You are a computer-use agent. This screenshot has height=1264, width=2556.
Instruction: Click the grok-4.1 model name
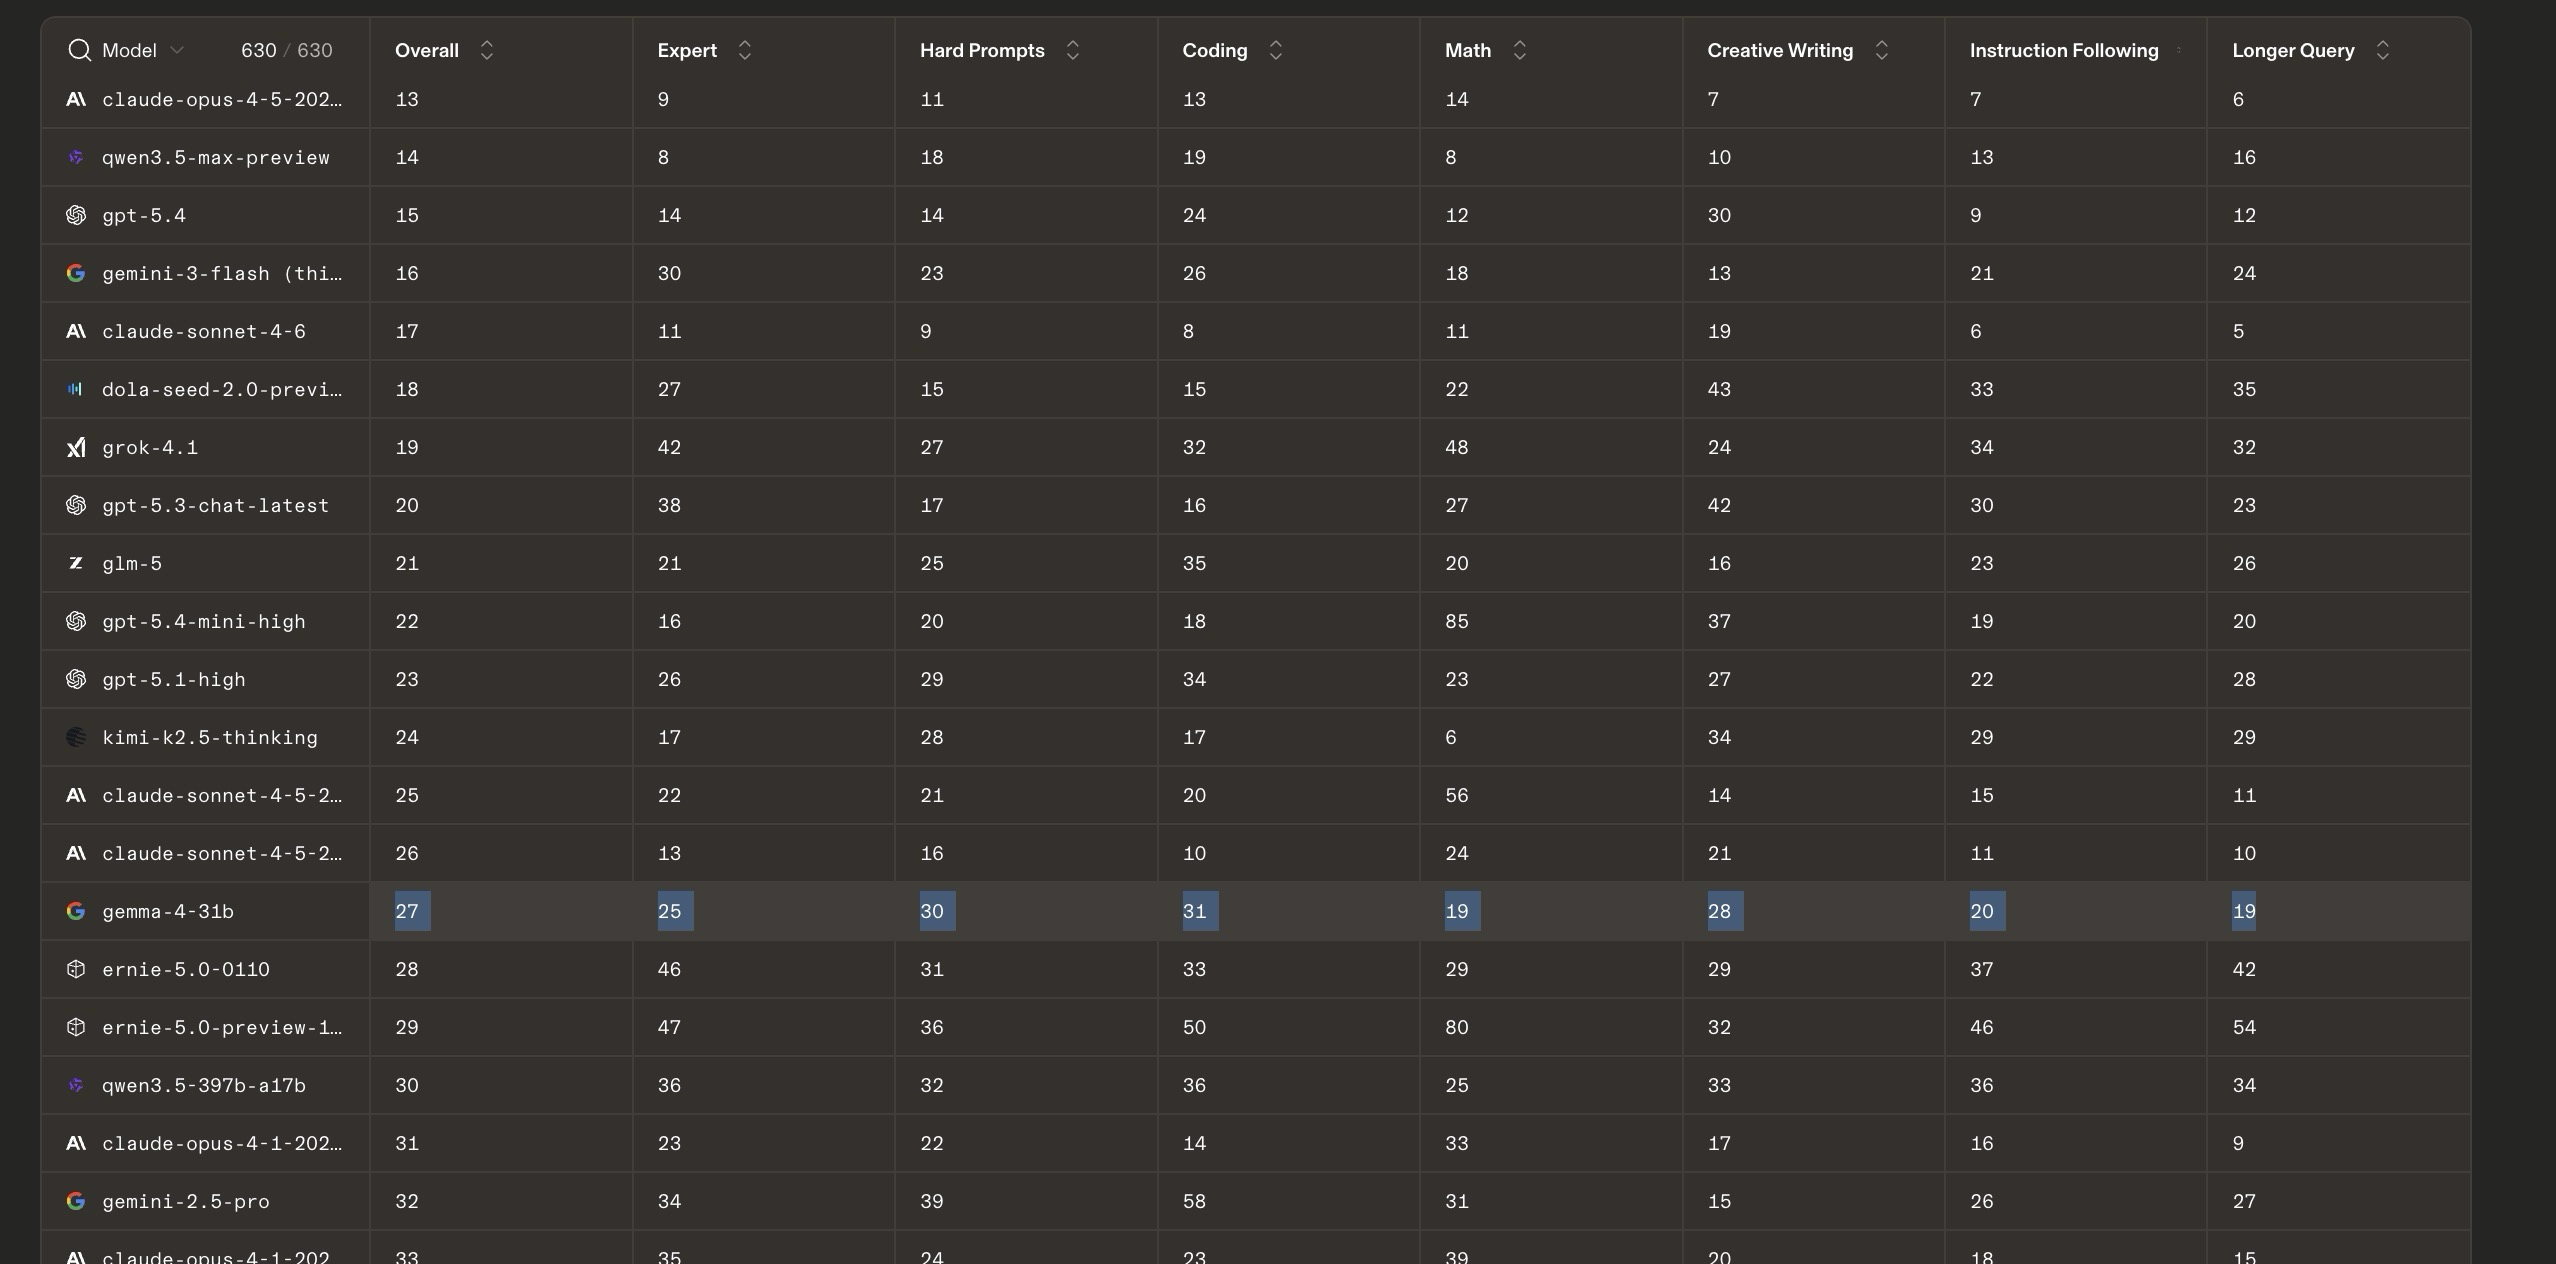click(x=150, y=447)
